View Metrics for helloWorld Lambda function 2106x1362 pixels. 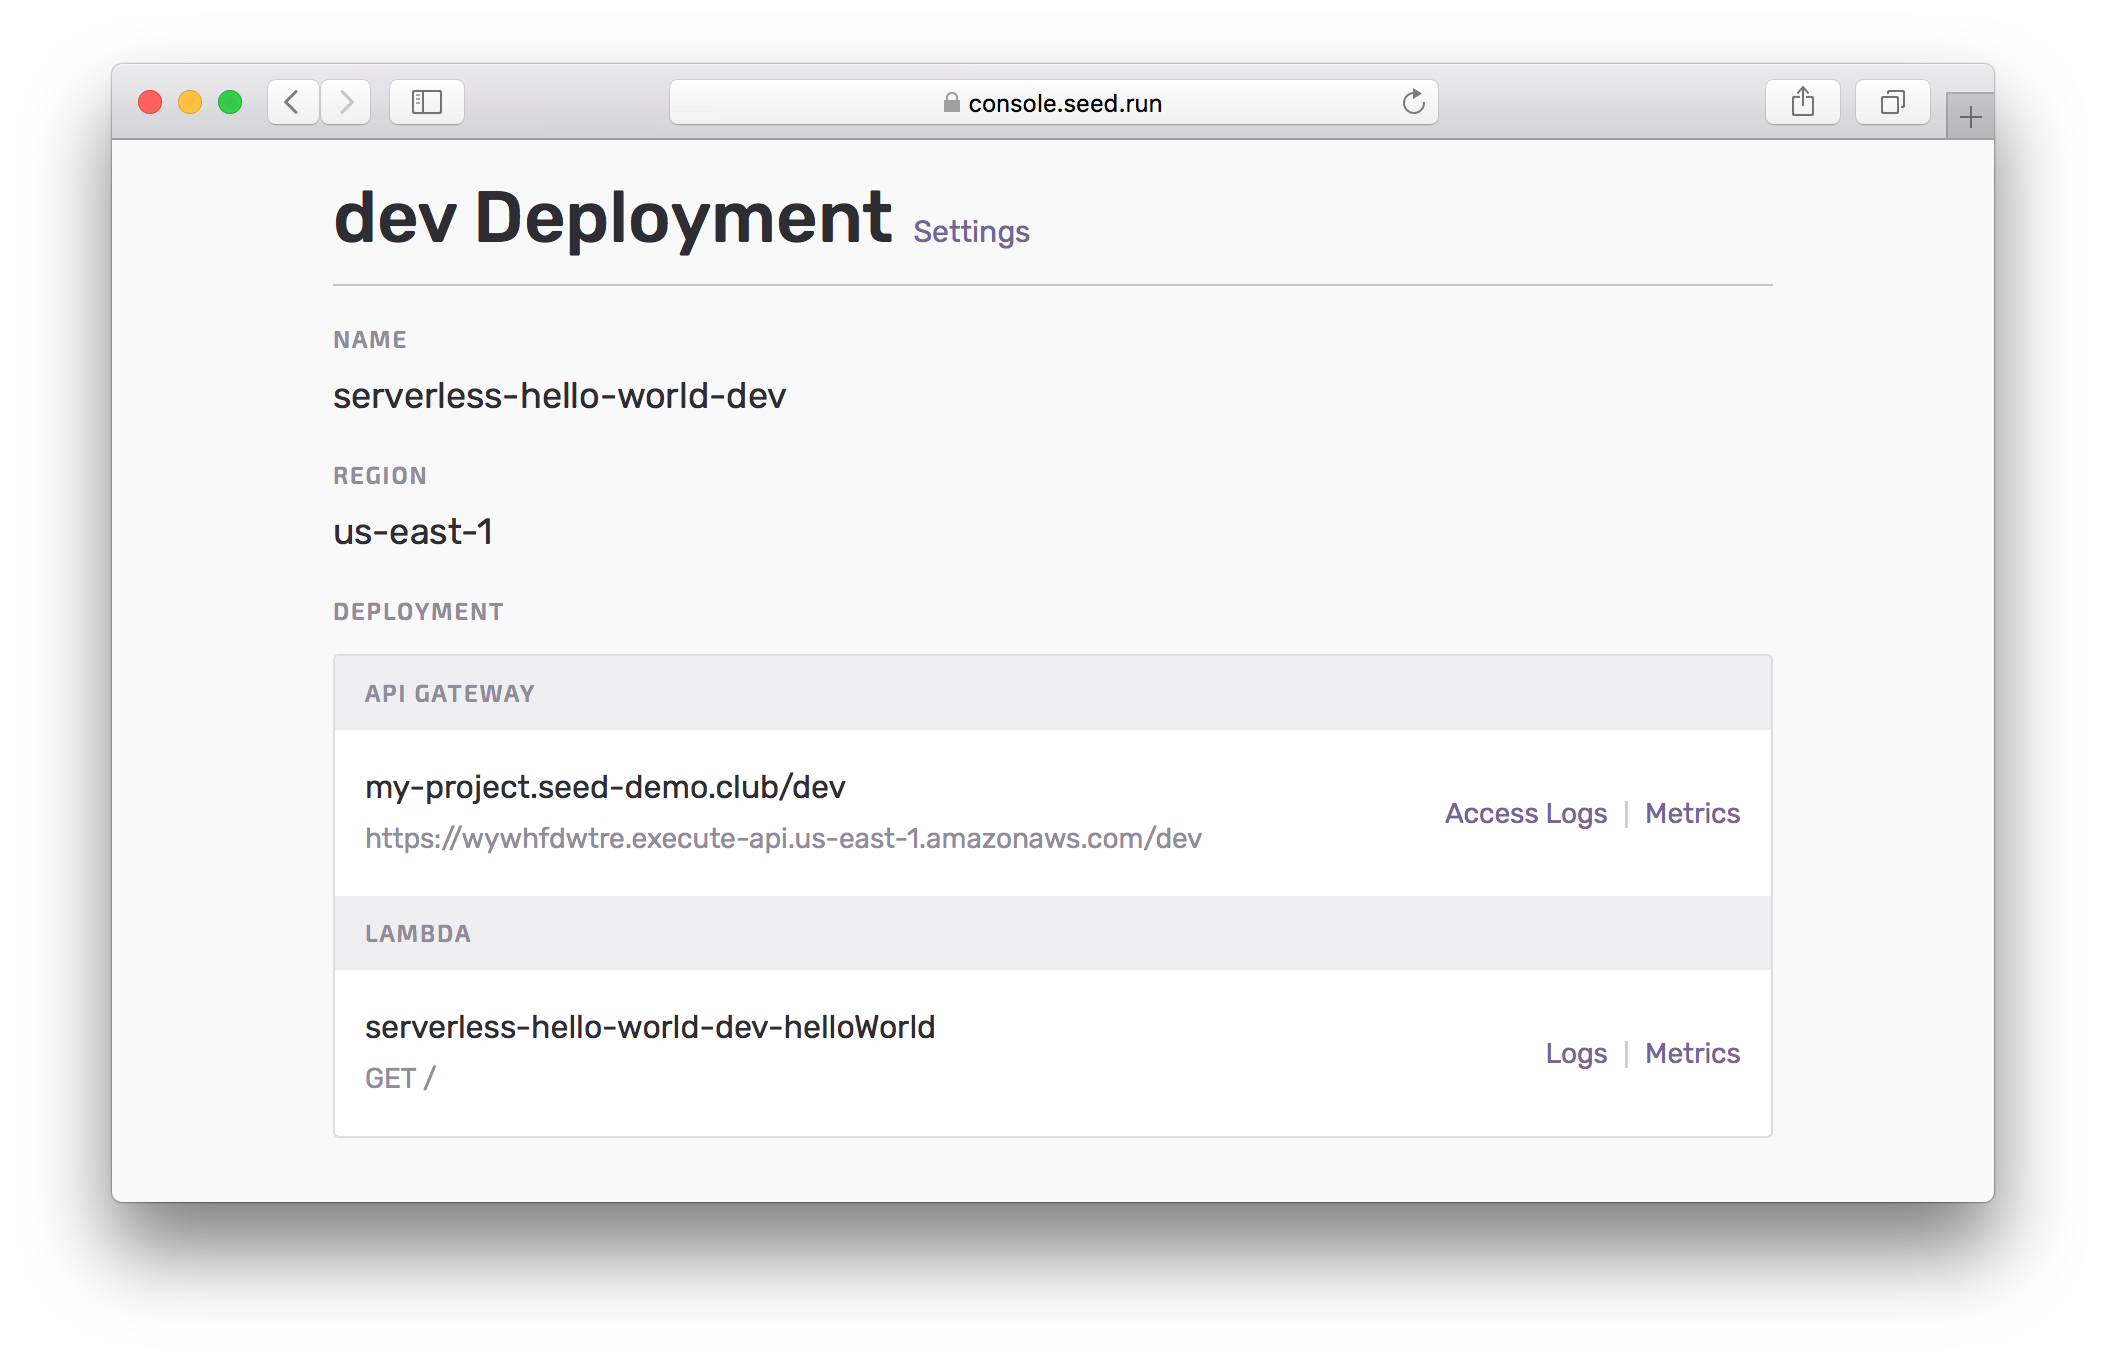1692,1054
